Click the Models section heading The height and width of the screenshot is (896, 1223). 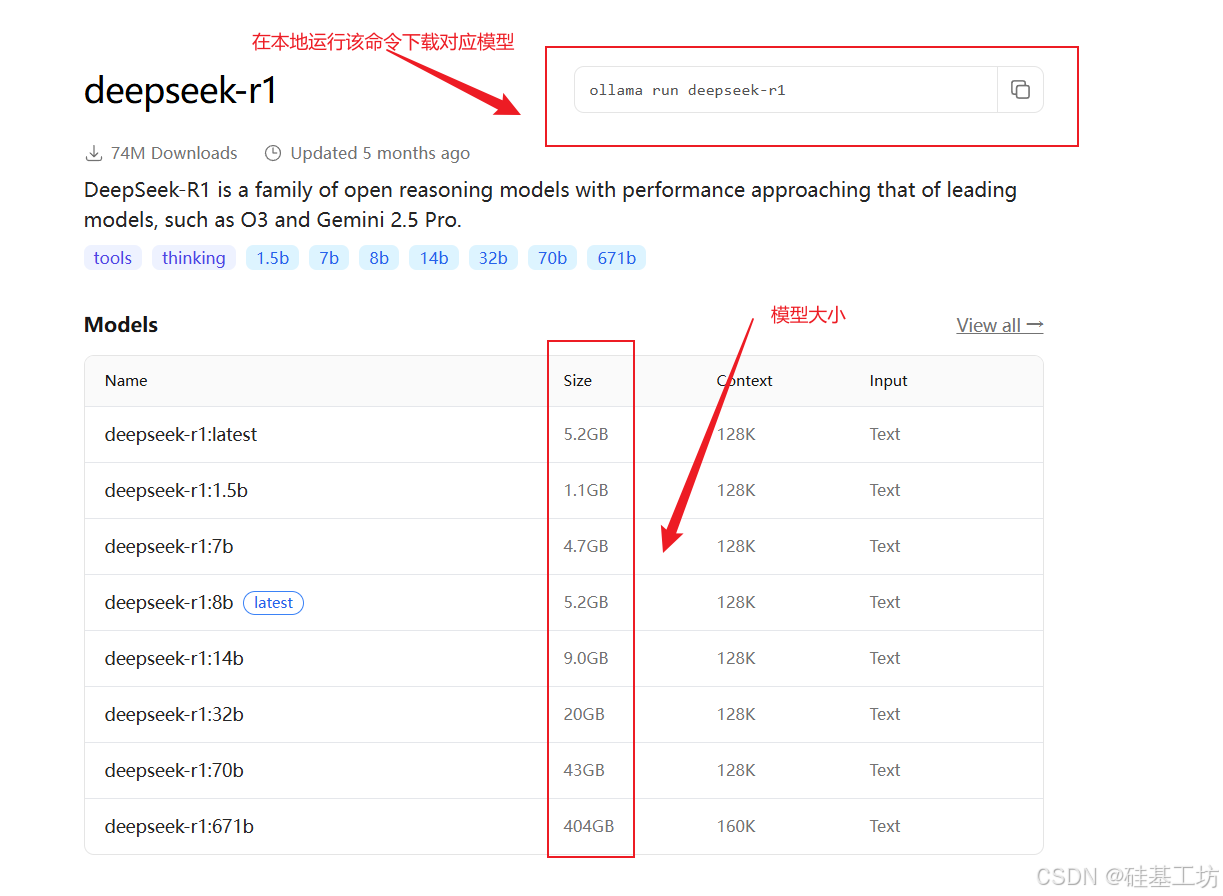pos(121,325)
